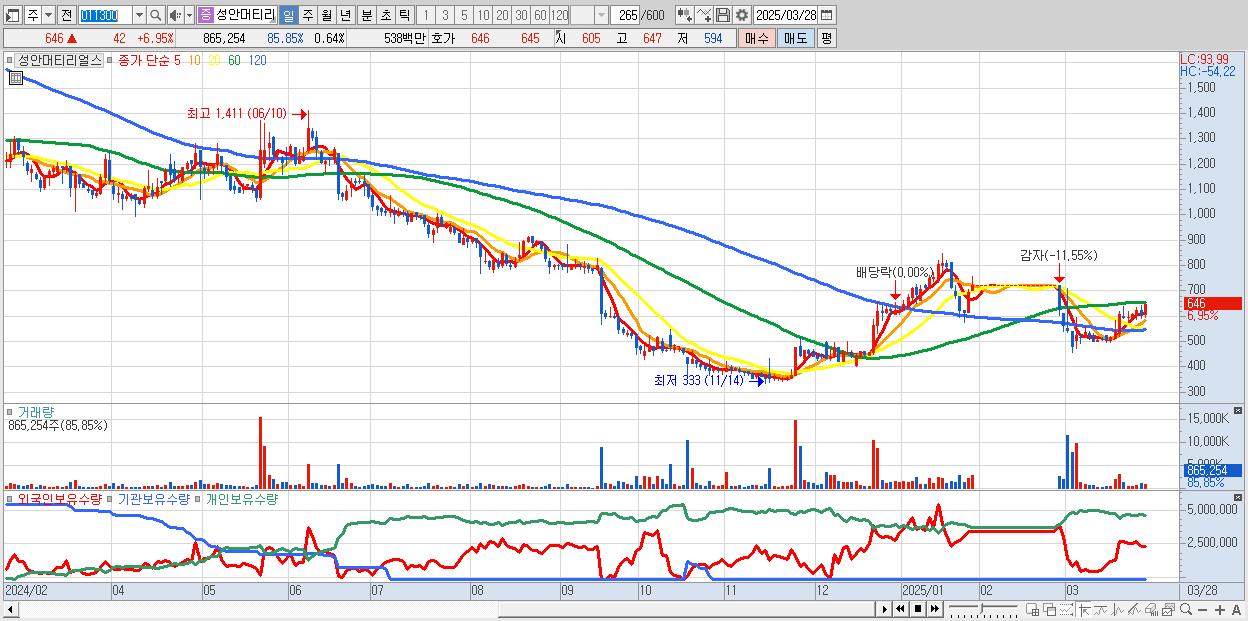Toggle the 분 (minute) period button

pos(366,15)
